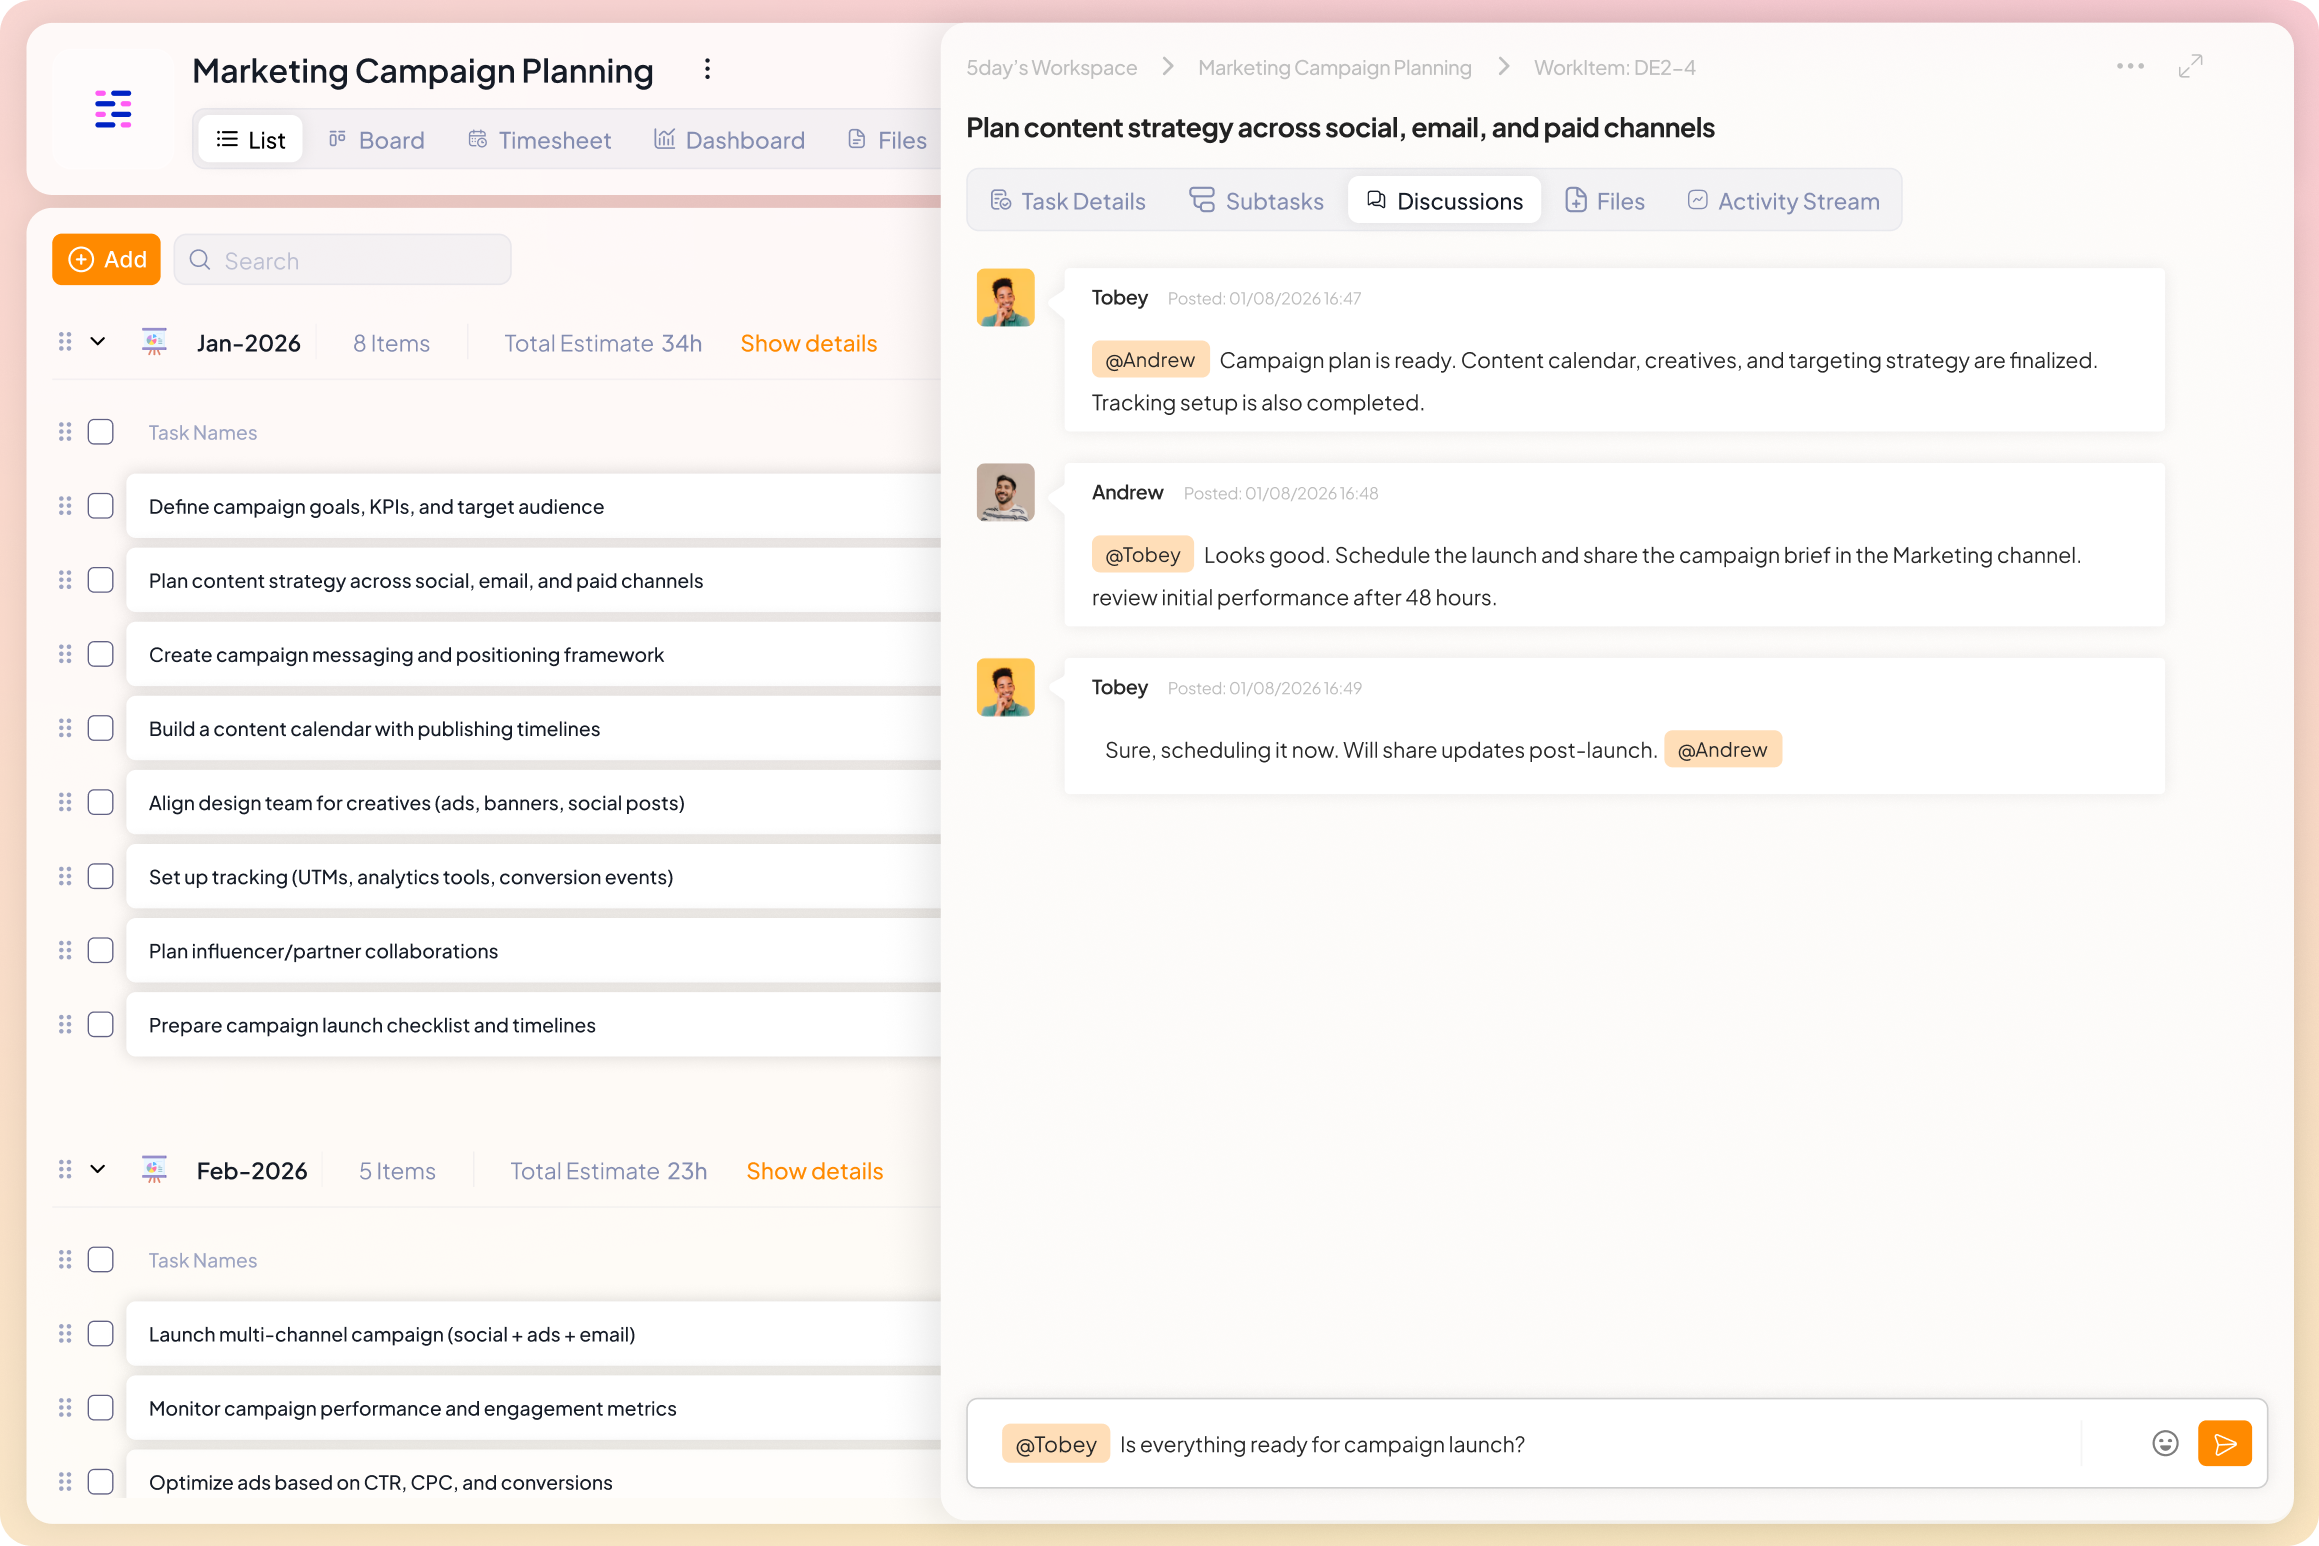
Task: Check the Launch multi-channel campaign task
Action: coord(101,1333)
